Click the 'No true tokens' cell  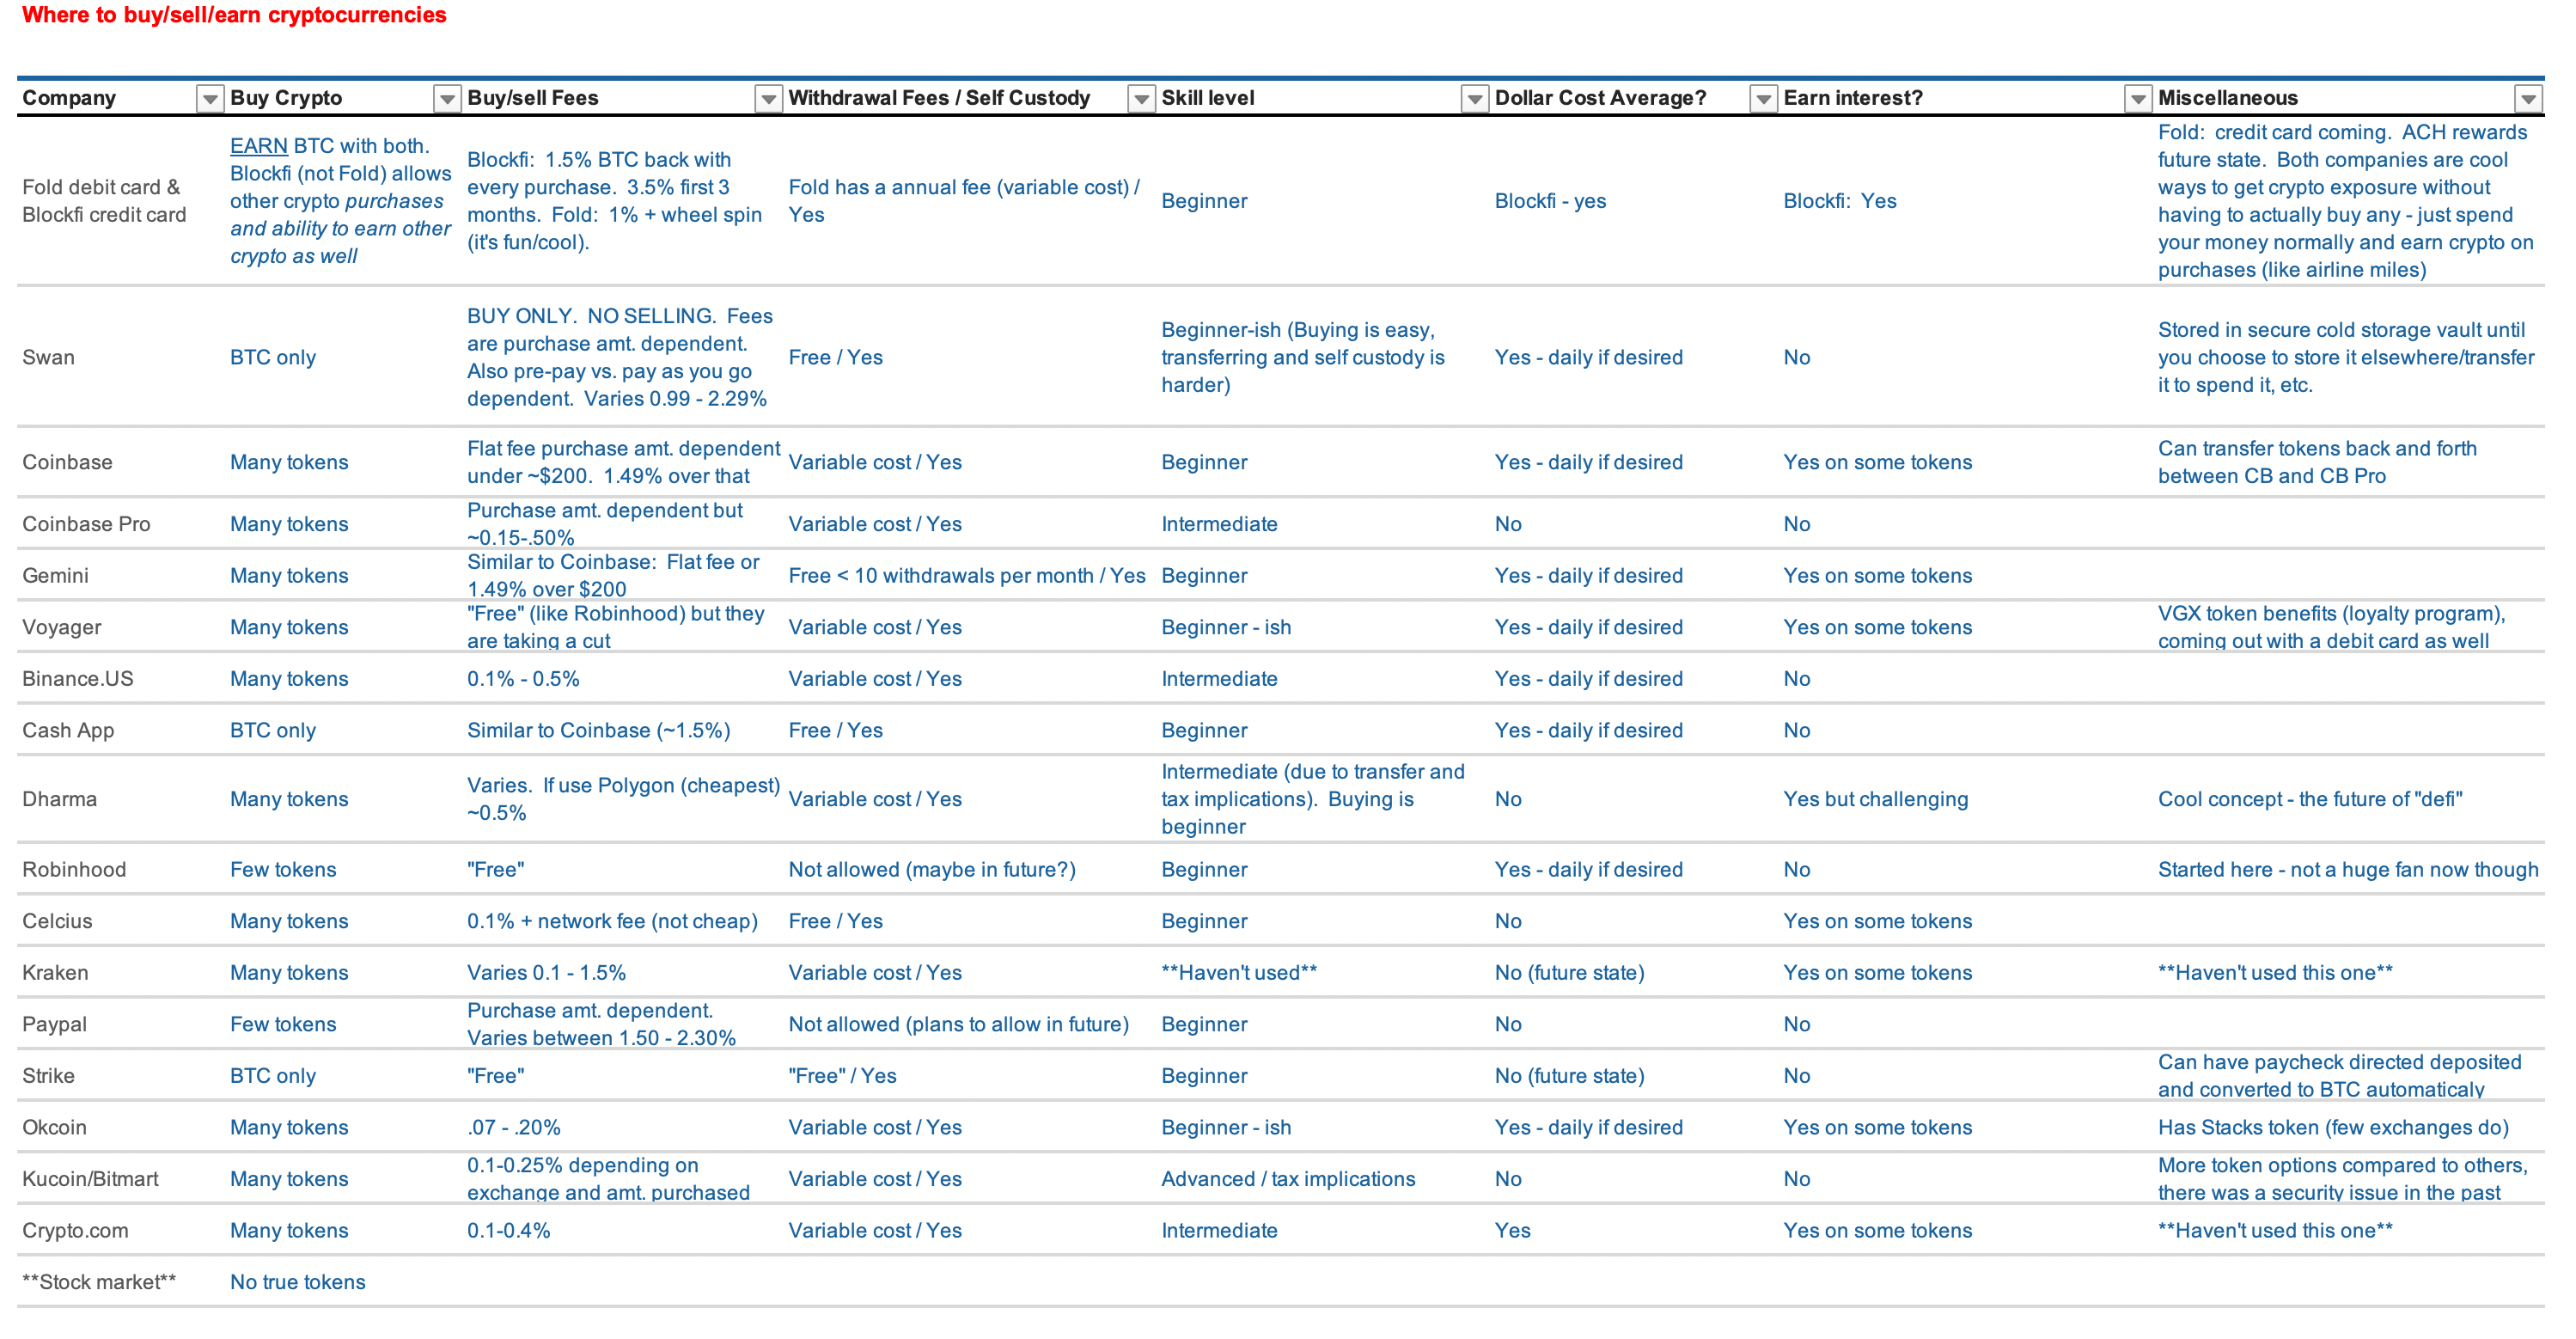coord(298,1283)
